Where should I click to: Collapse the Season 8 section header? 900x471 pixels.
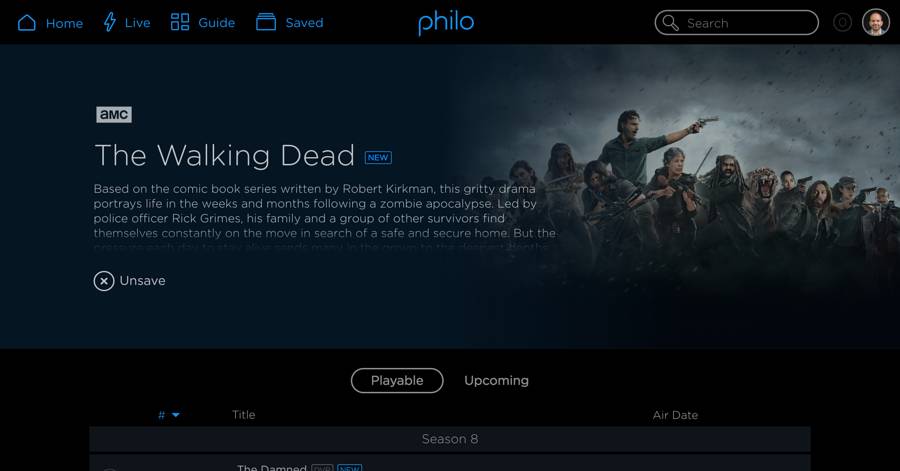(450, 439)
